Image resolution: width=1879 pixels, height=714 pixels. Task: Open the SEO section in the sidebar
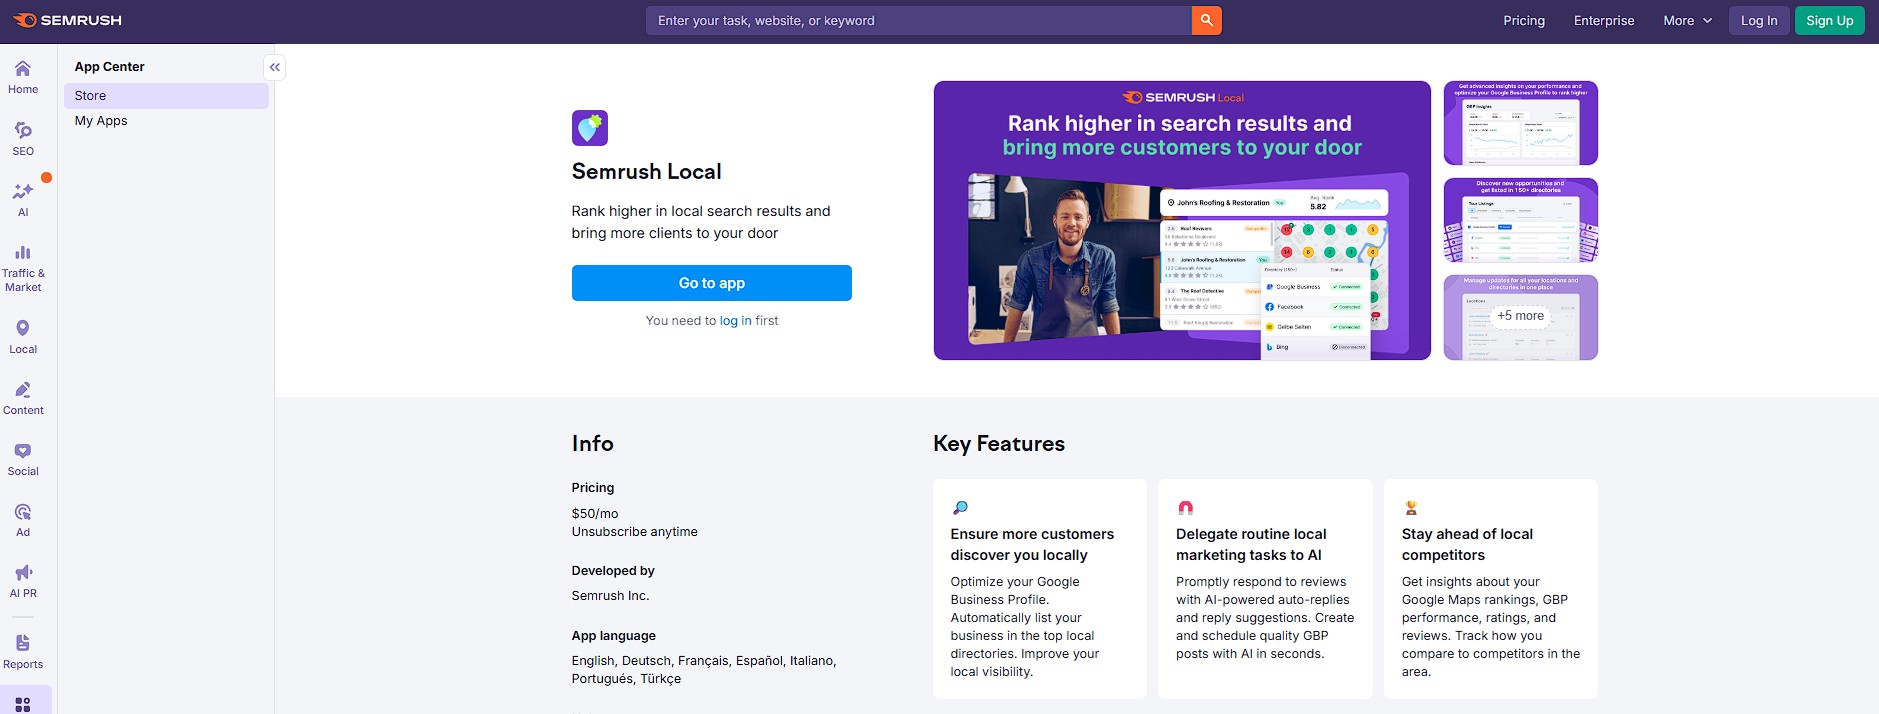23,138
